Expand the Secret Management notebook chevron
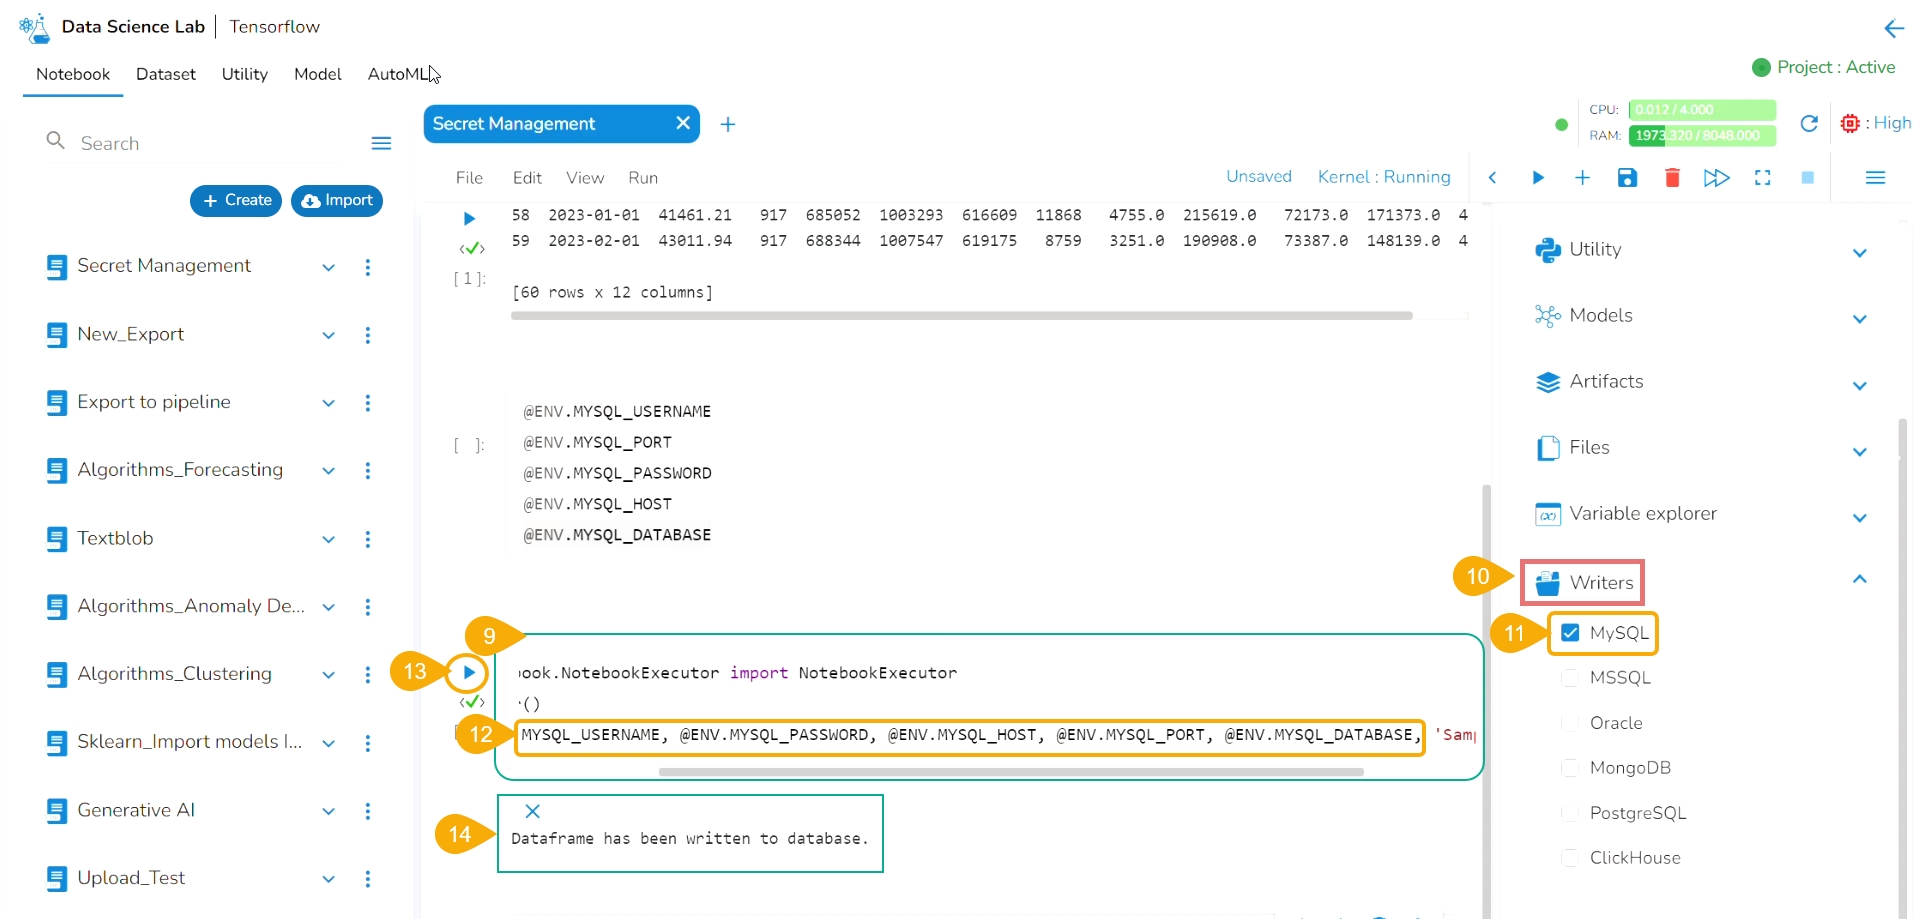This screenshot has height=919, width=1914. pos(328,267)
